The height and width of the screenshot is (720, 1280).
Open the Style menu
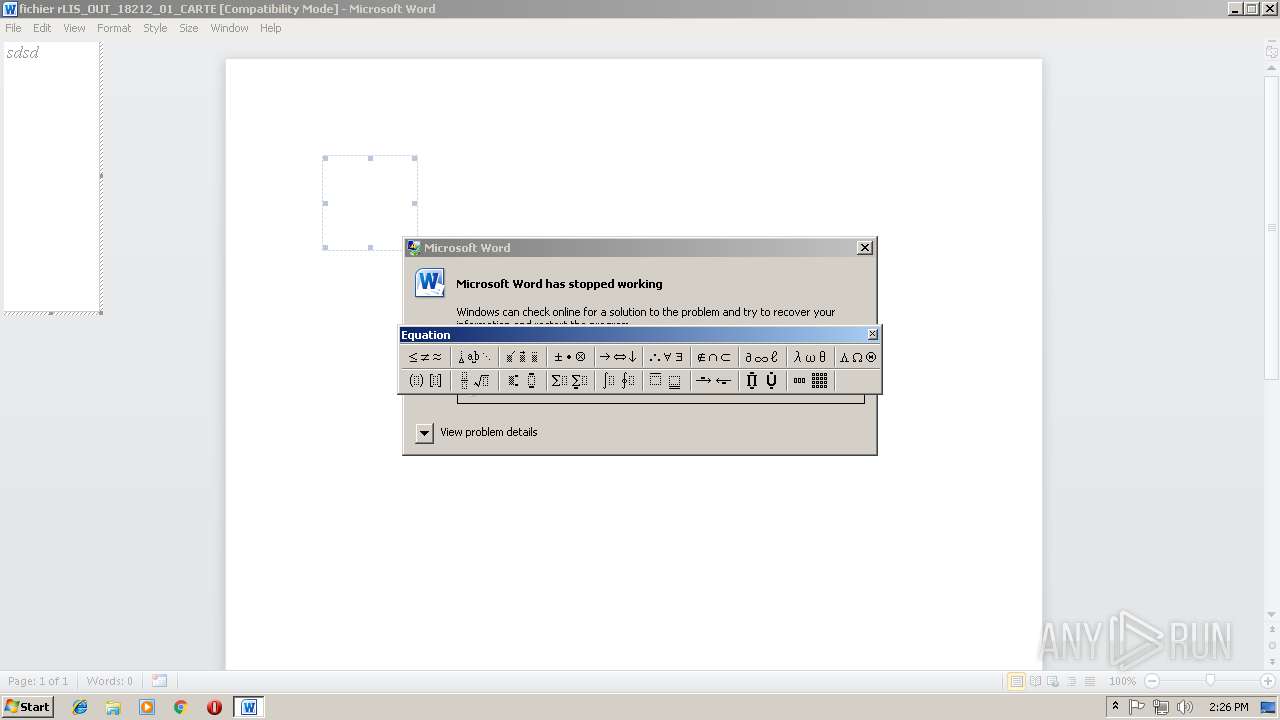click(x=155, y=28)
